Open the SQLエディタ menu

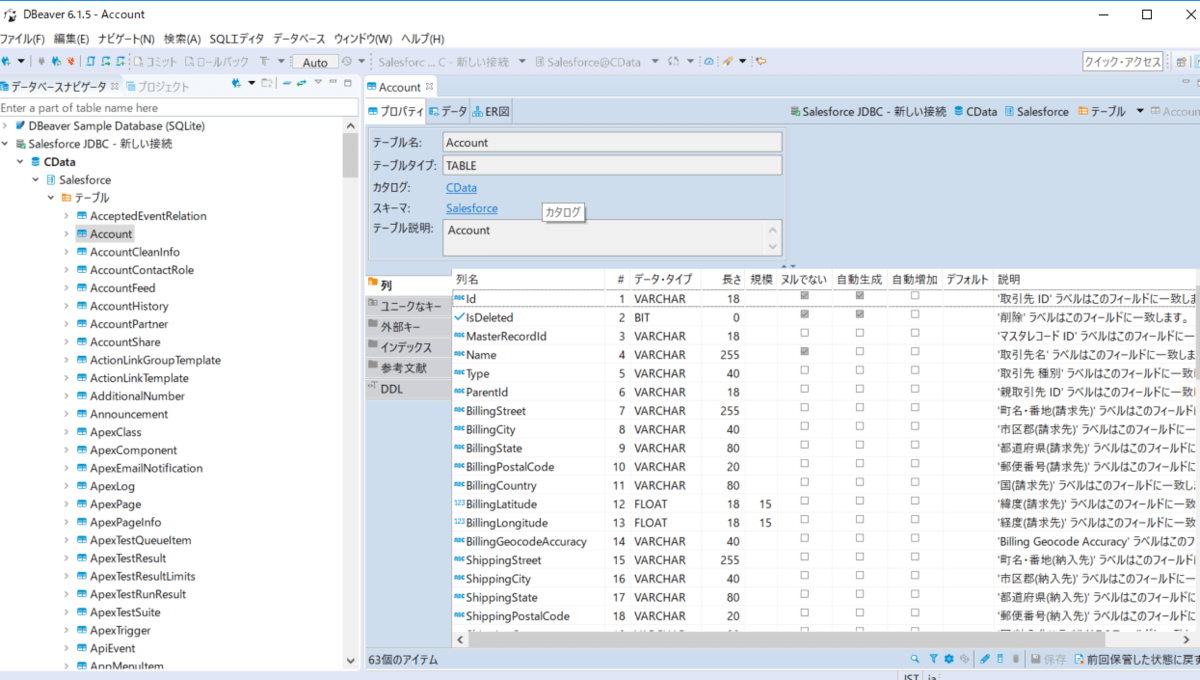point(236,39)
